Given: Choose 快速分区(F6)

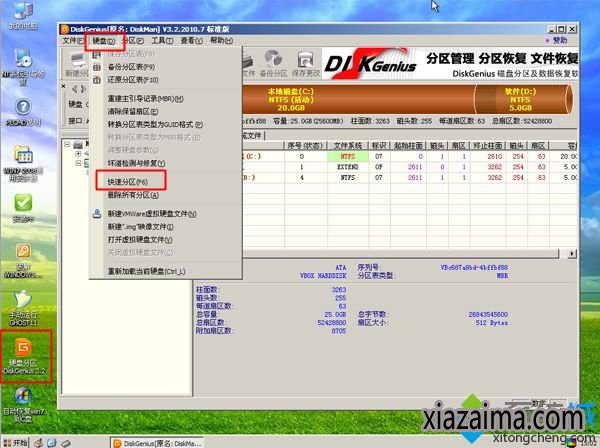Looking at the screenshot, I should [128, 182].
